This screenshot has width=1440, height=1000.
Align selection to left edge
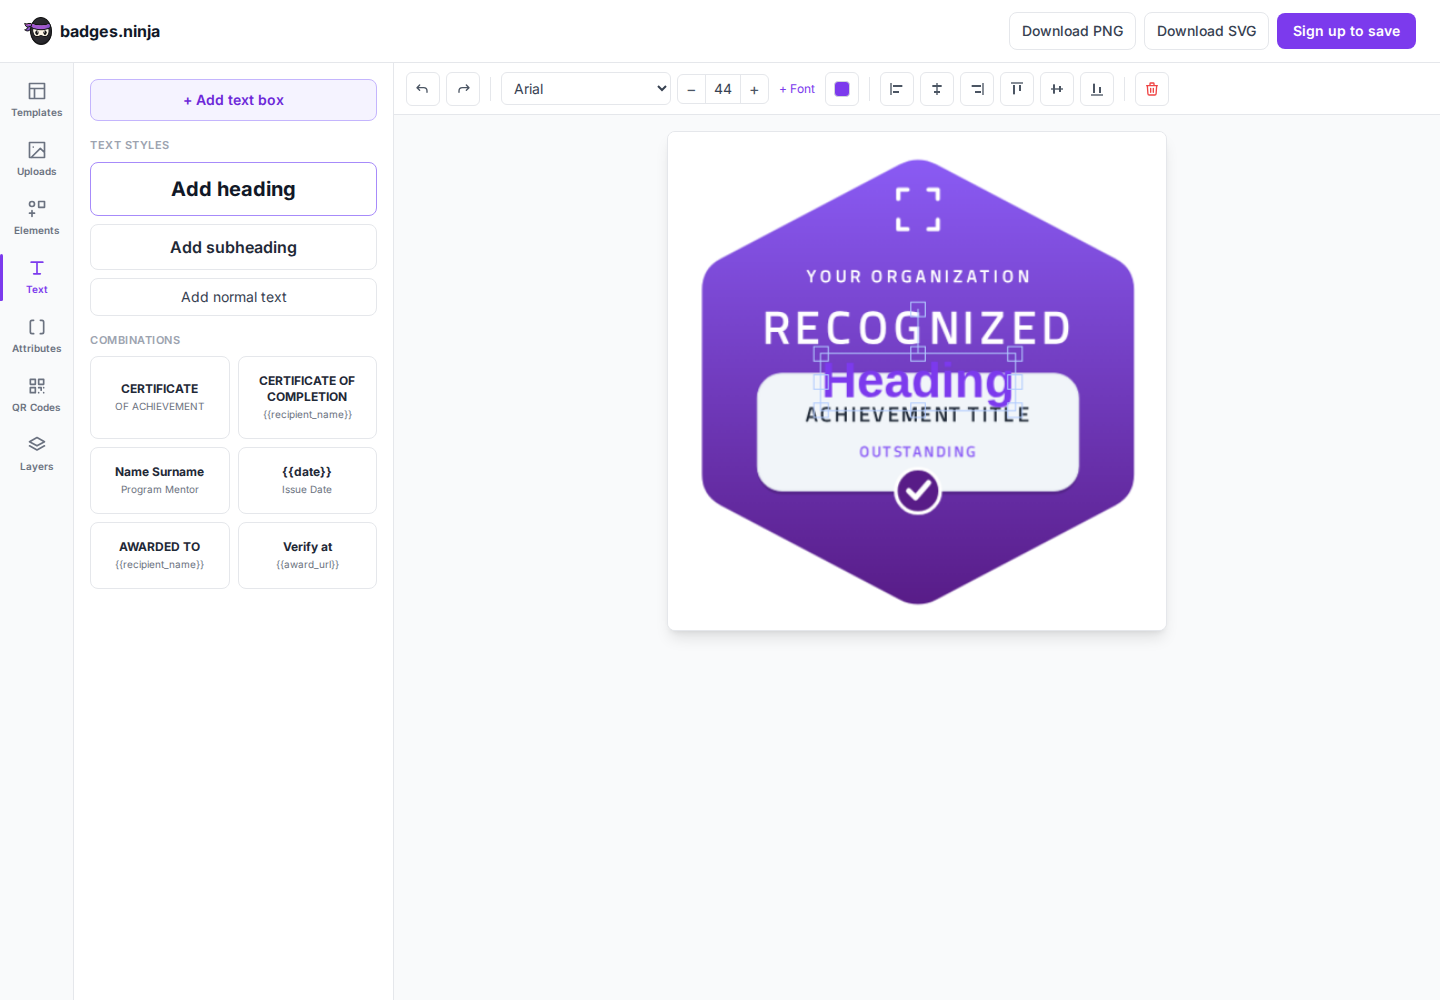pos(897,89)
